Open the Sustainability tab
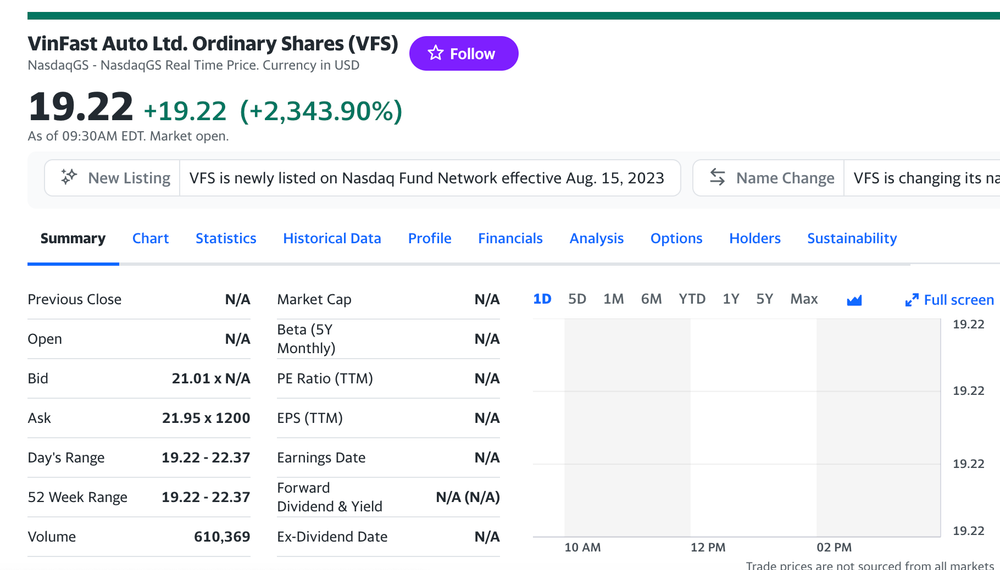 tap(852, 238)
